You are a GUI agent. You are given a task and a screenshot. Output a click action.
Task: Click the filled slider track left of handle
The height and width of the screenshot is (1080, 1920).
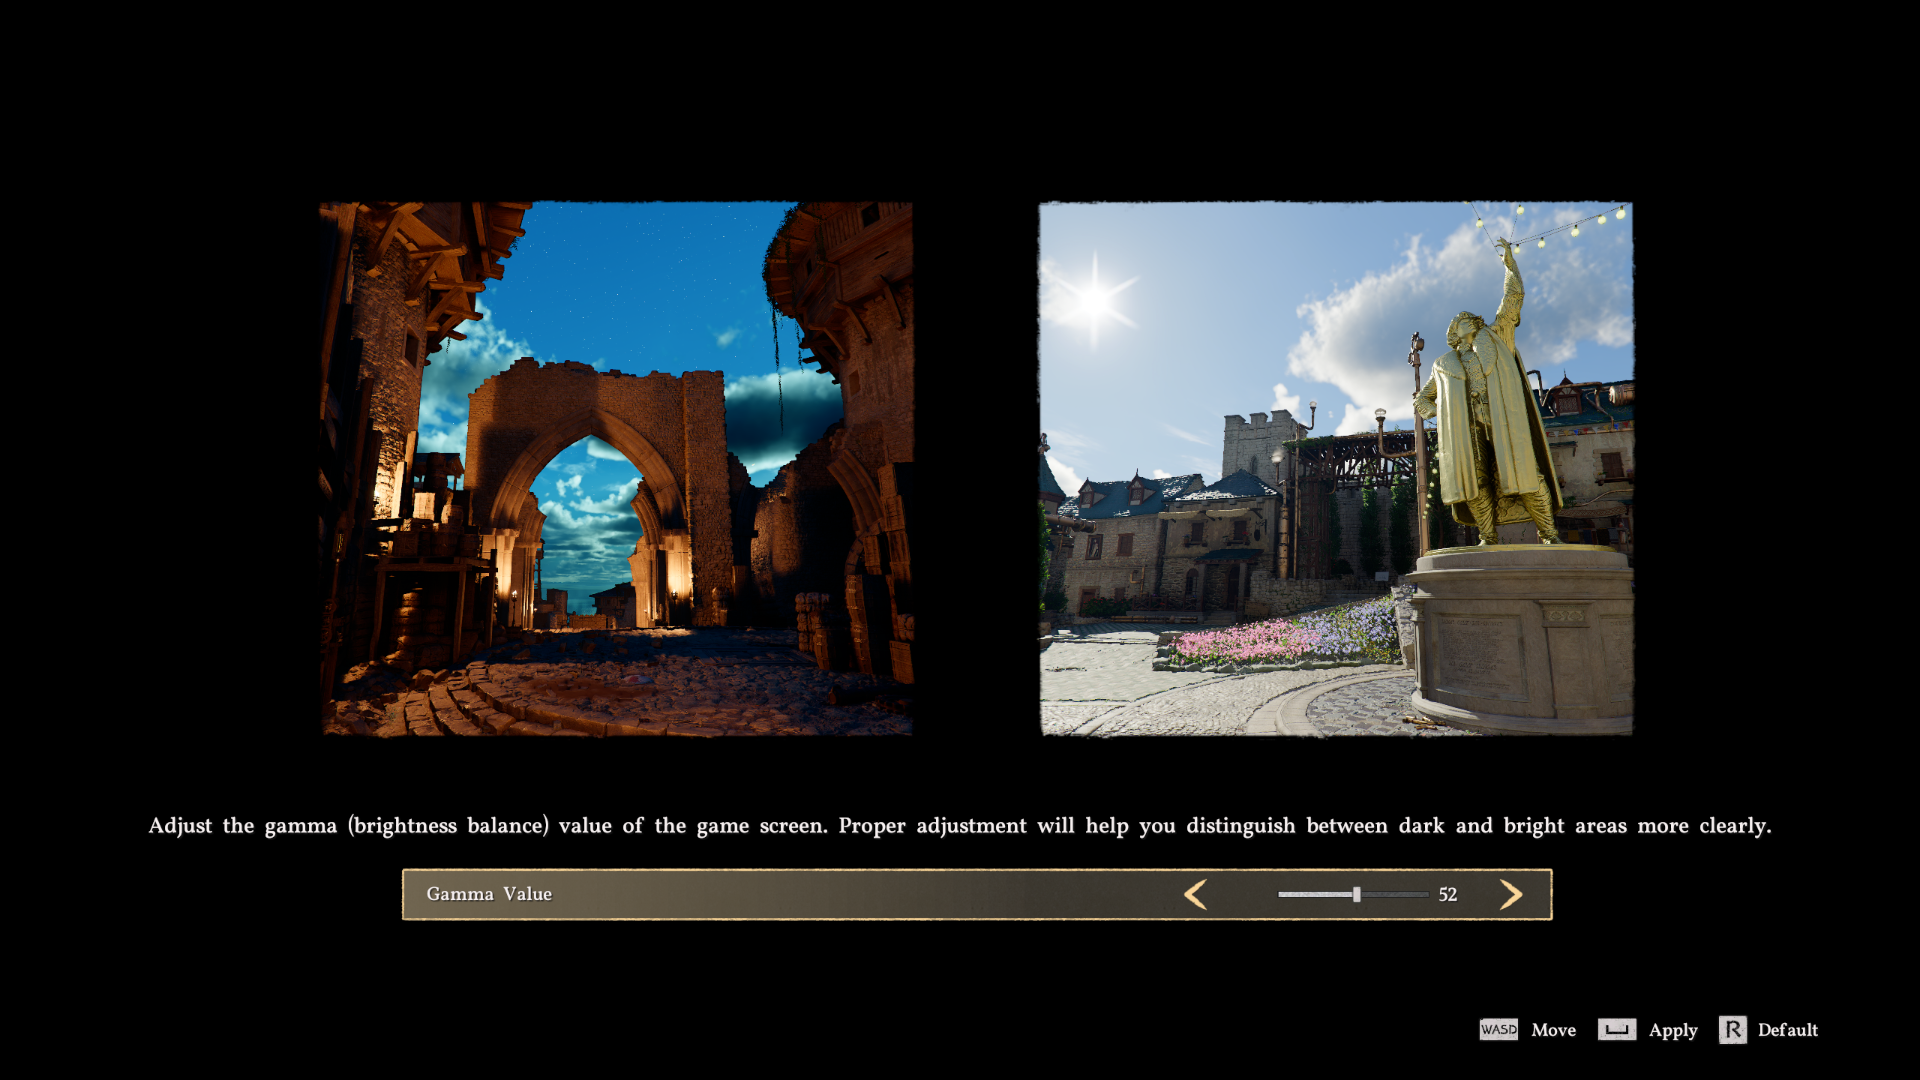pyautogui.click(x=1315, y=894)
